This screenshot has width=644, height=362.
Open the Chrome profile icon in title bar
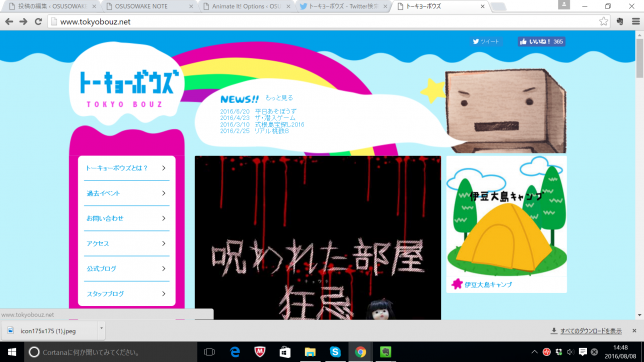pos(564,5)
